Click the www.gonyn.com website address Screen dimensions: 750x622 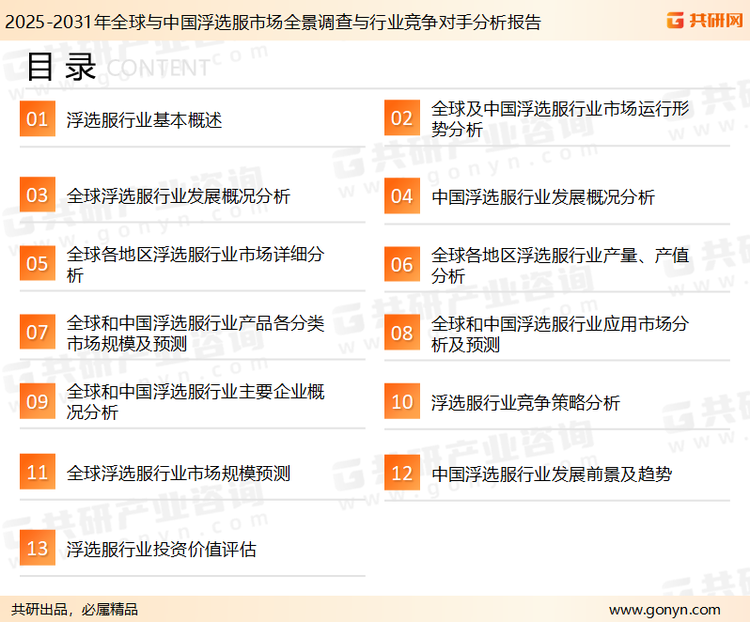(x=664, y=609)
